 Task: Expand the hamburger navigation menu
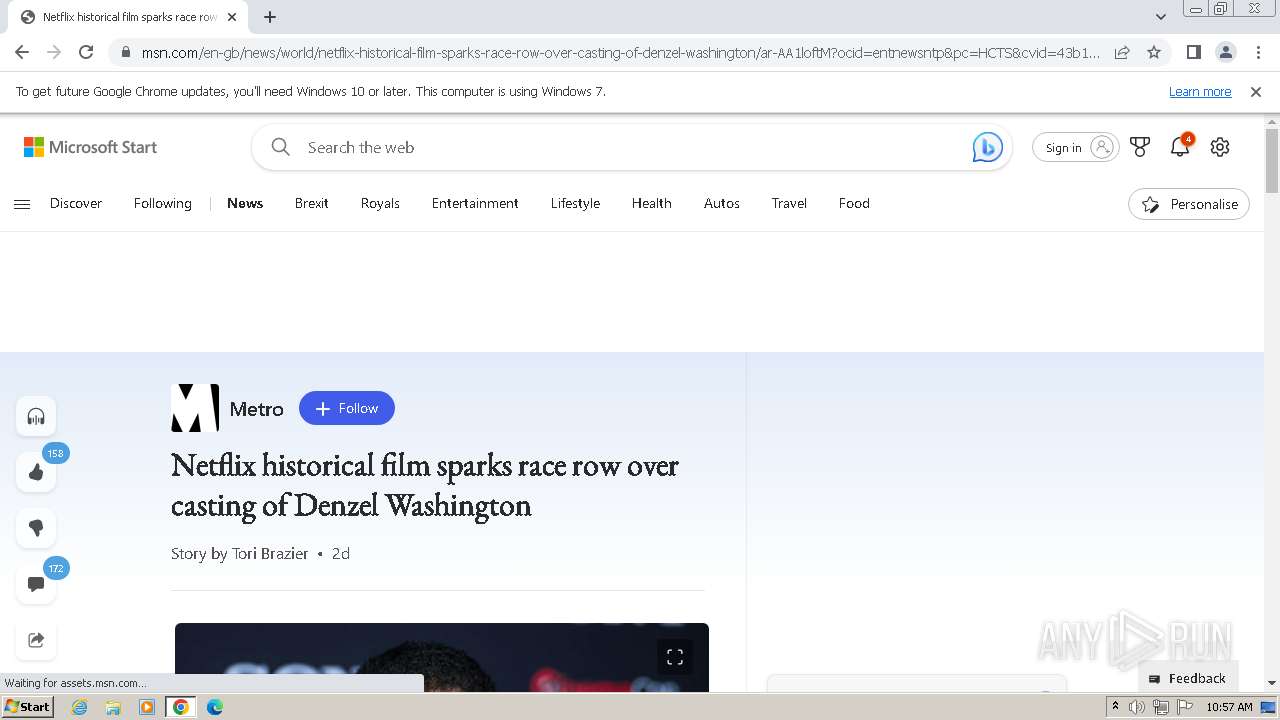[22, 204]
